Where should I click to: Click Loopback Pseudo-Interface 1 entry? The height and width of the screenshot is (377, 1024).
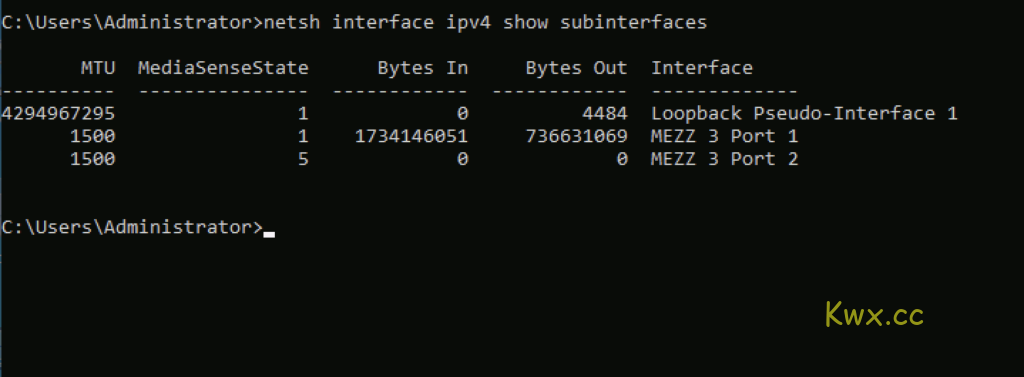click(804, 114)
